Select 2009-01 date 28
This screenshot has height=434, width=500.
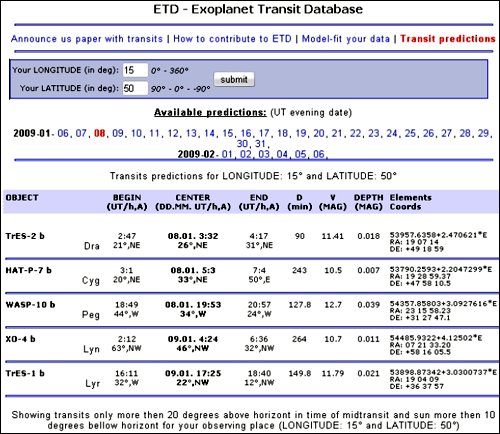(465, 133)
